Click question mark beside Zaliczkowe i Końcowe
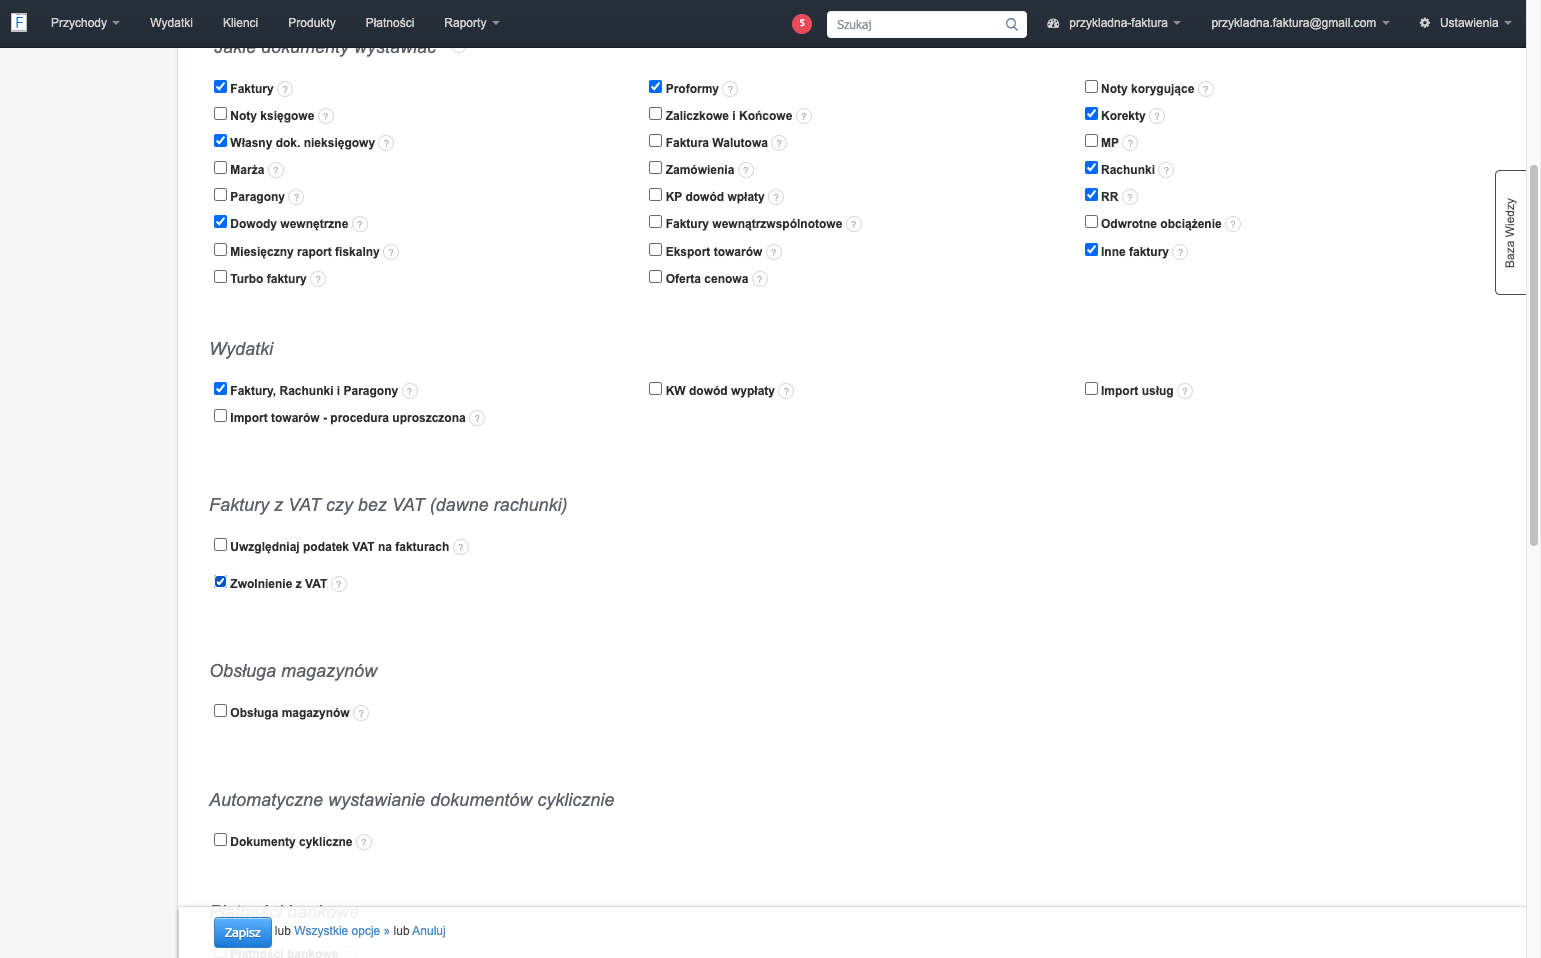 (x=804, y=116)
